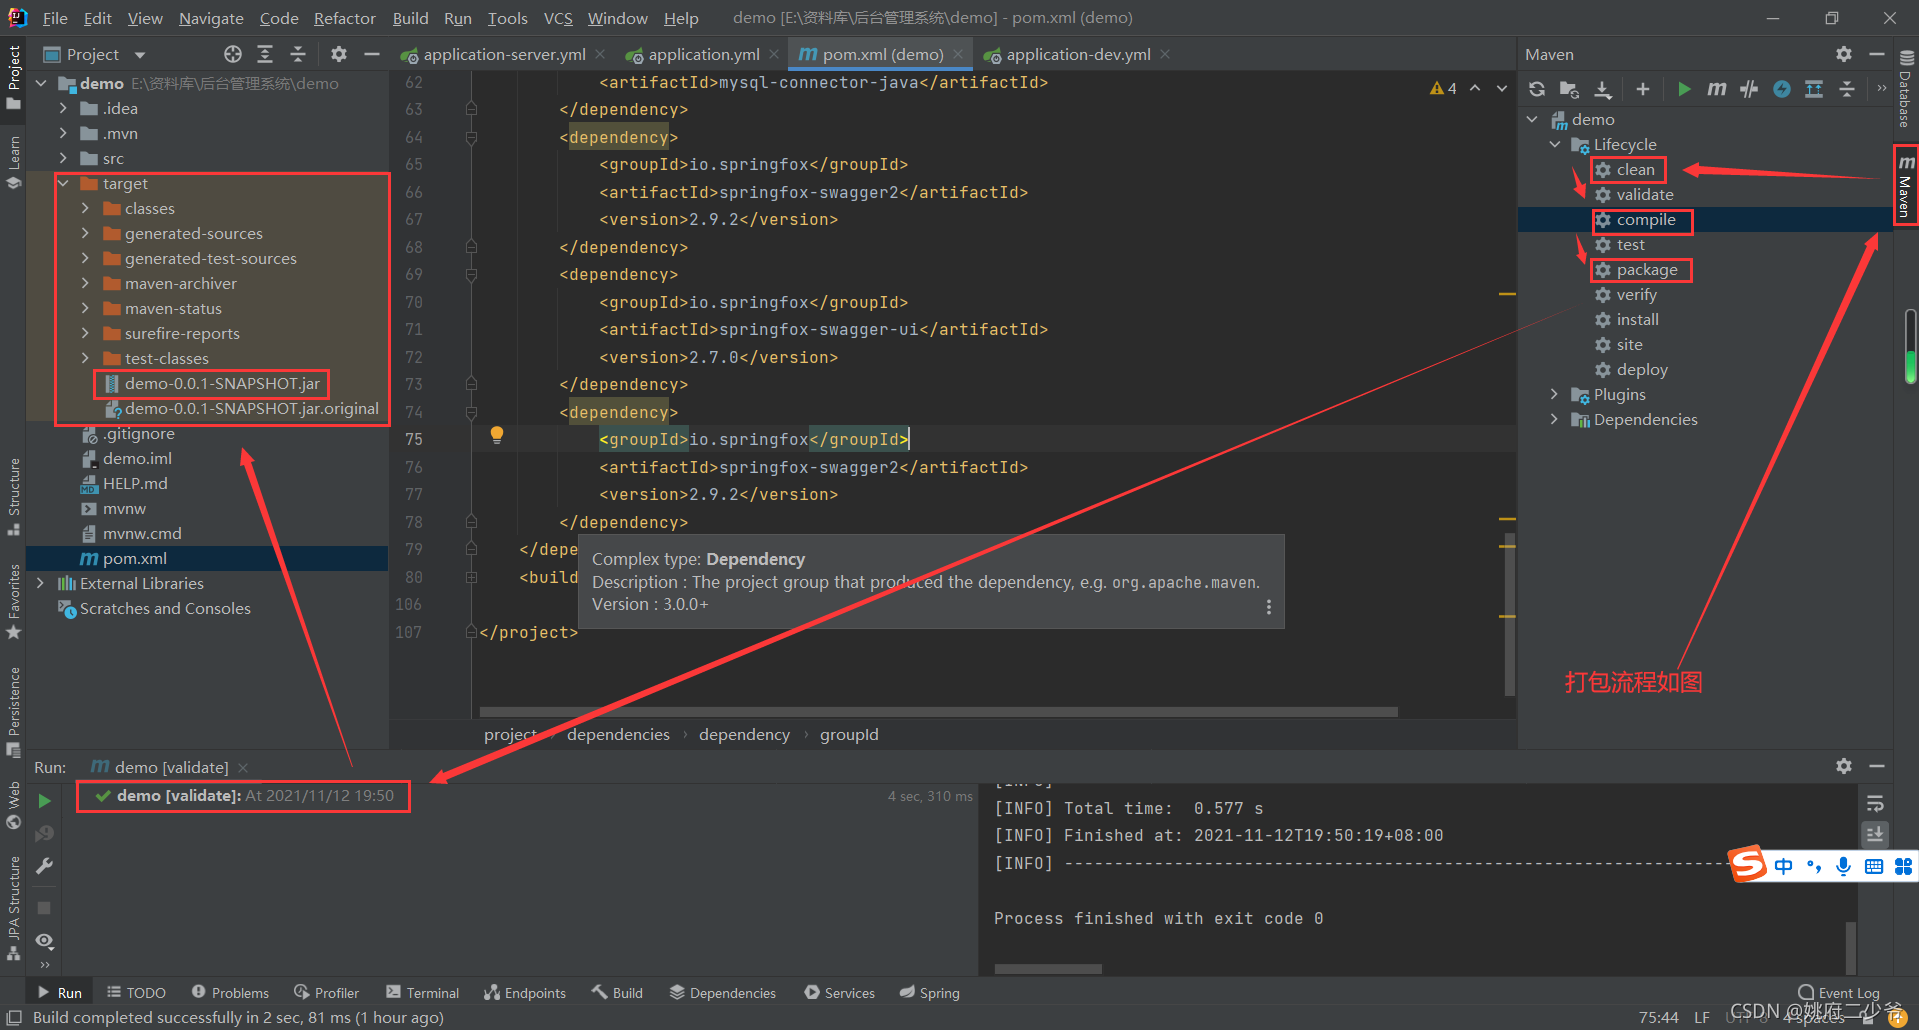Collapse all in Project panel toolbar
Screen dimensions: 1919x1030
tap(298, 54)
